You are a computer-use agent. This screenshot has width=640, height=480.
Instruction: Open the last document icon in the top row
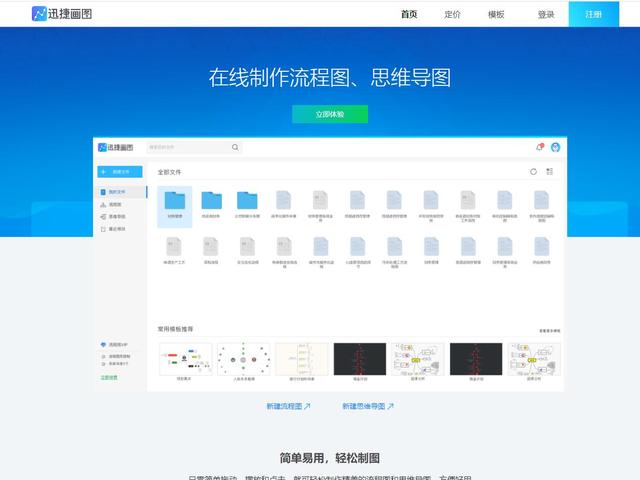coord(542,200)
